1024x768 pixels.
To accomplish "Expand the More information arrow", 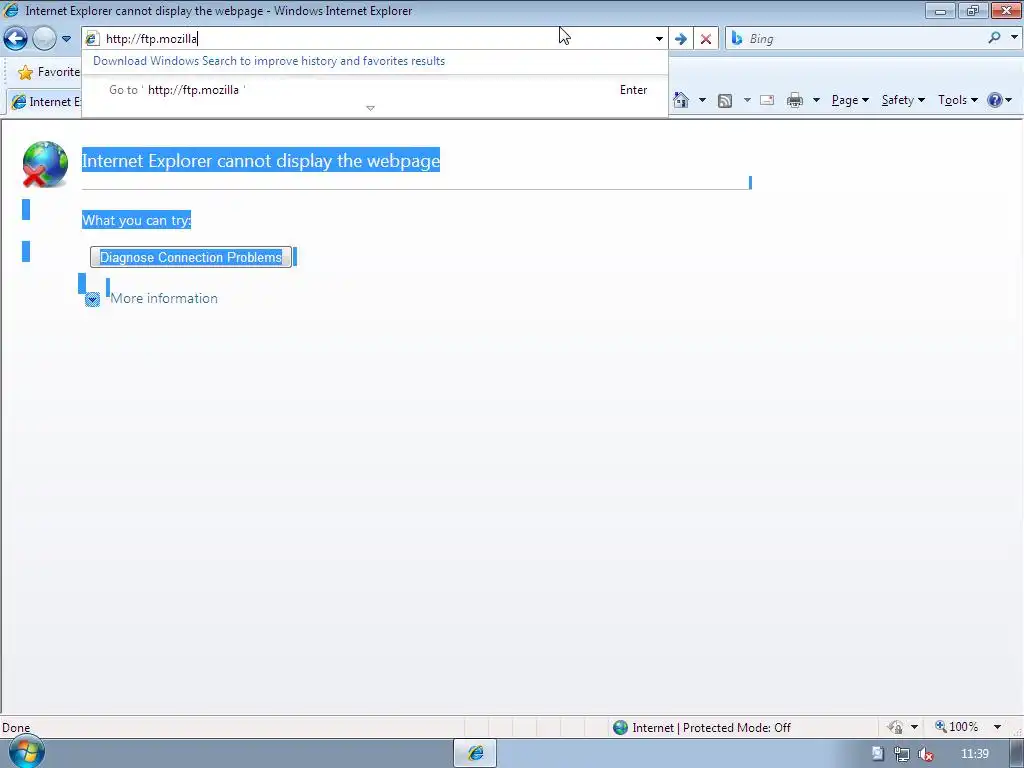I will point(92,299).
